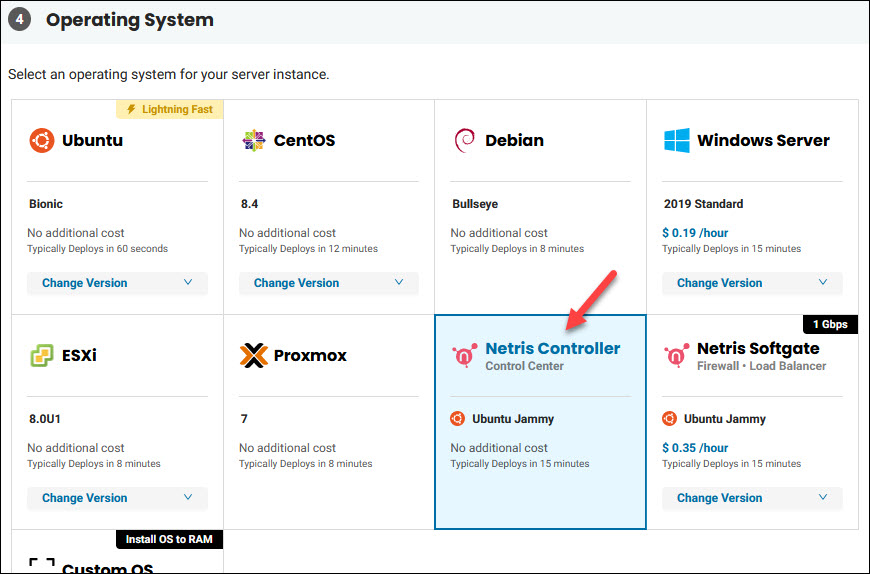870x574 pixels.
Task: Click the 8.0U1 version label
Action: pyautogui.click(x=44, y=419)
